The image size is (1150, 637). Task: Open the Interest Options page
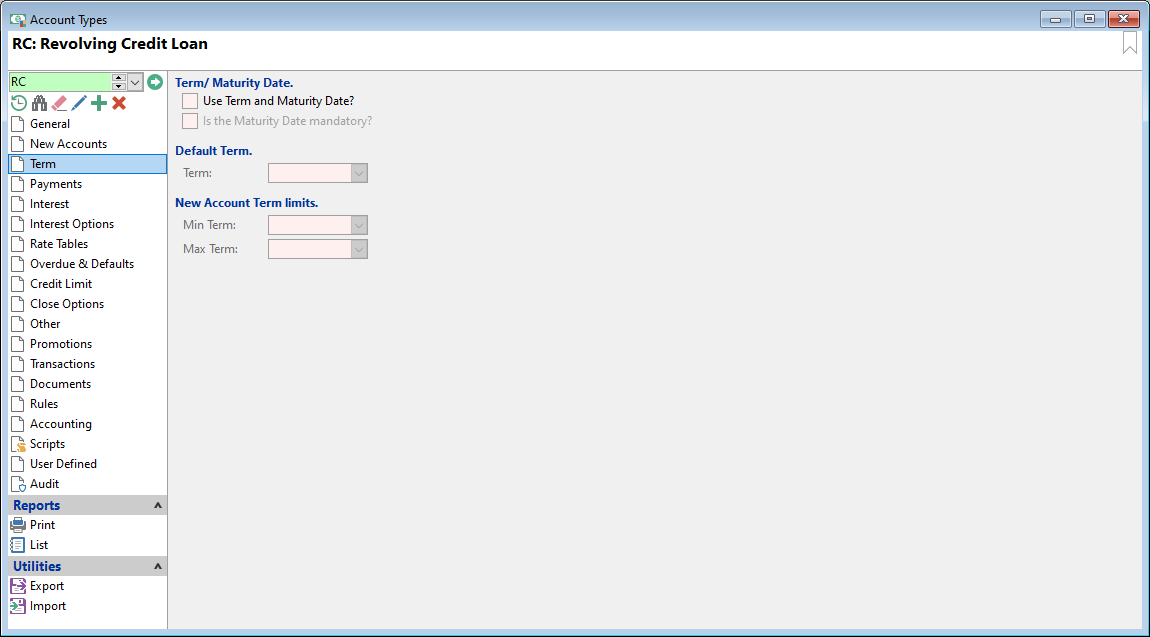click(x=88, y=224)
